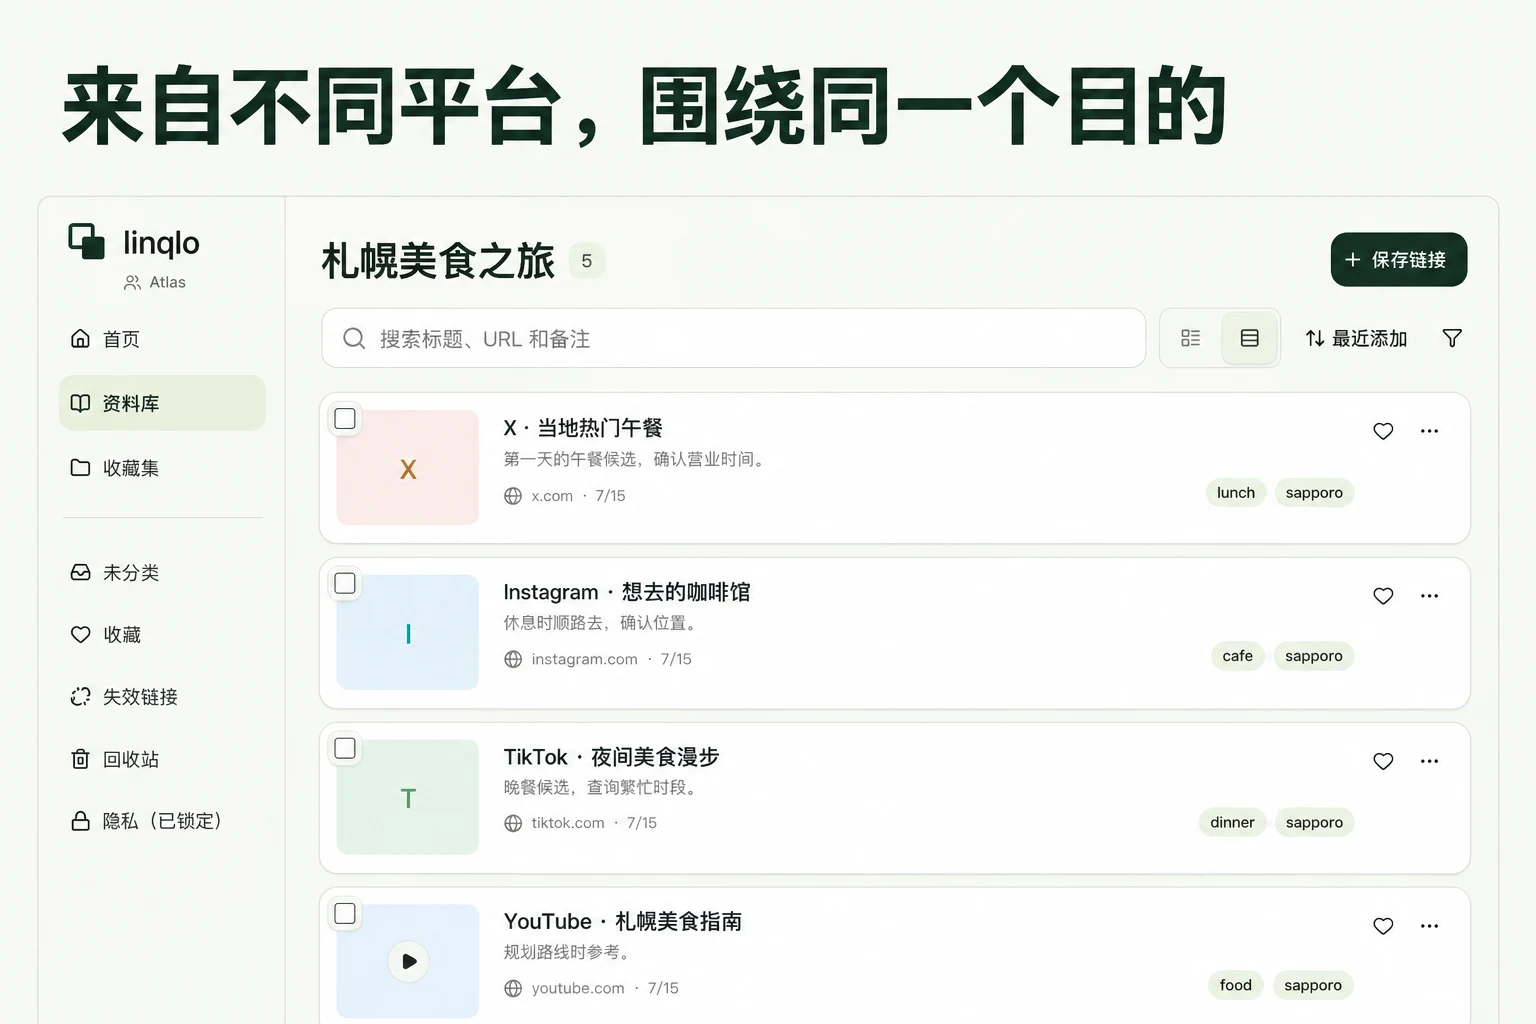1536x1024 pixels.
Task: Select the TikTok 夜间美食漫步 checkbox
Action: click(x=345, y=749)
